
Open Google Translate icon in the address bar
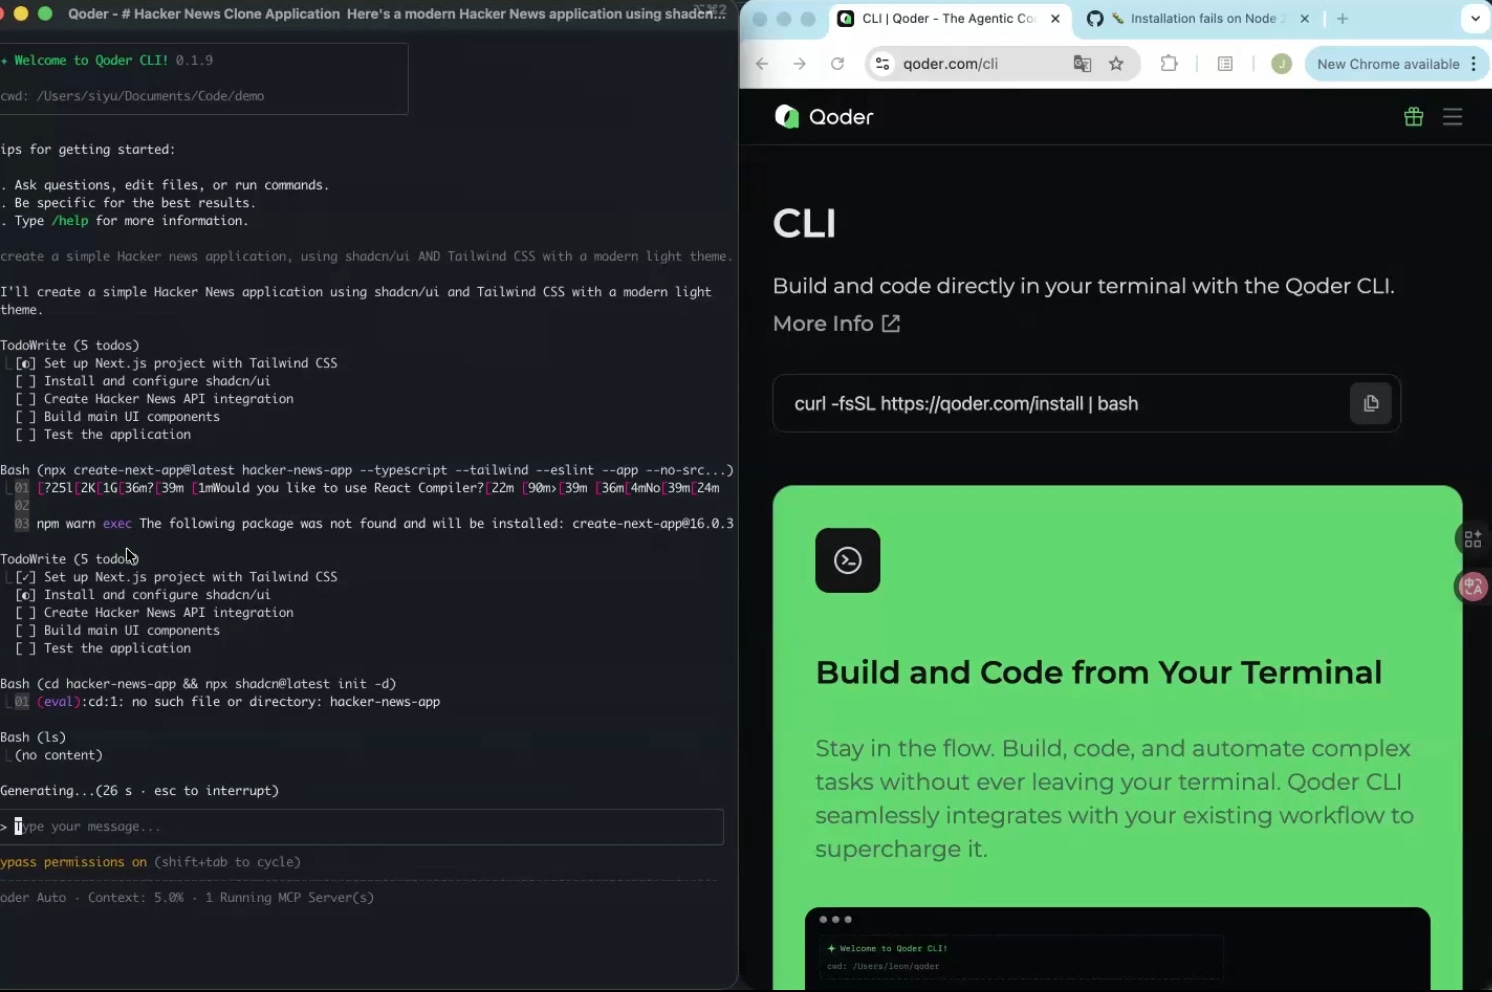point(1083,63)
